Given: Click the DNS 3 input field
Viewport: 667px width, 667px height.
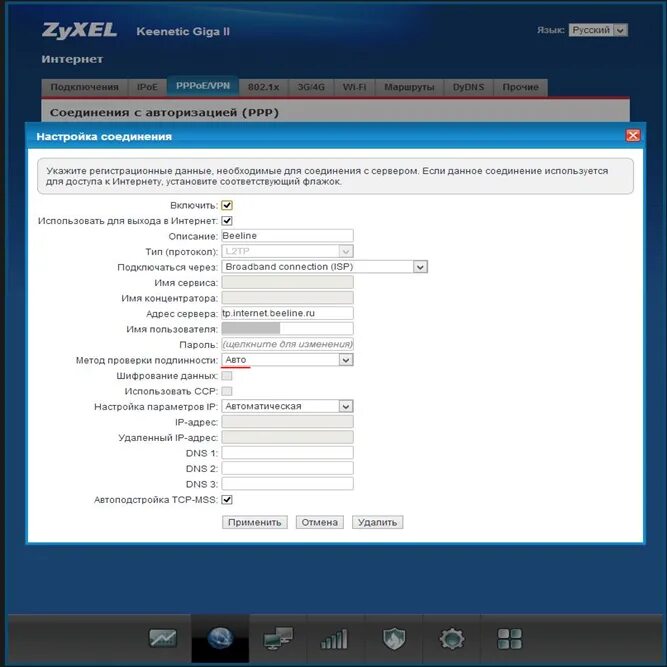Looking at the screenshot, I should coord(287,484).
